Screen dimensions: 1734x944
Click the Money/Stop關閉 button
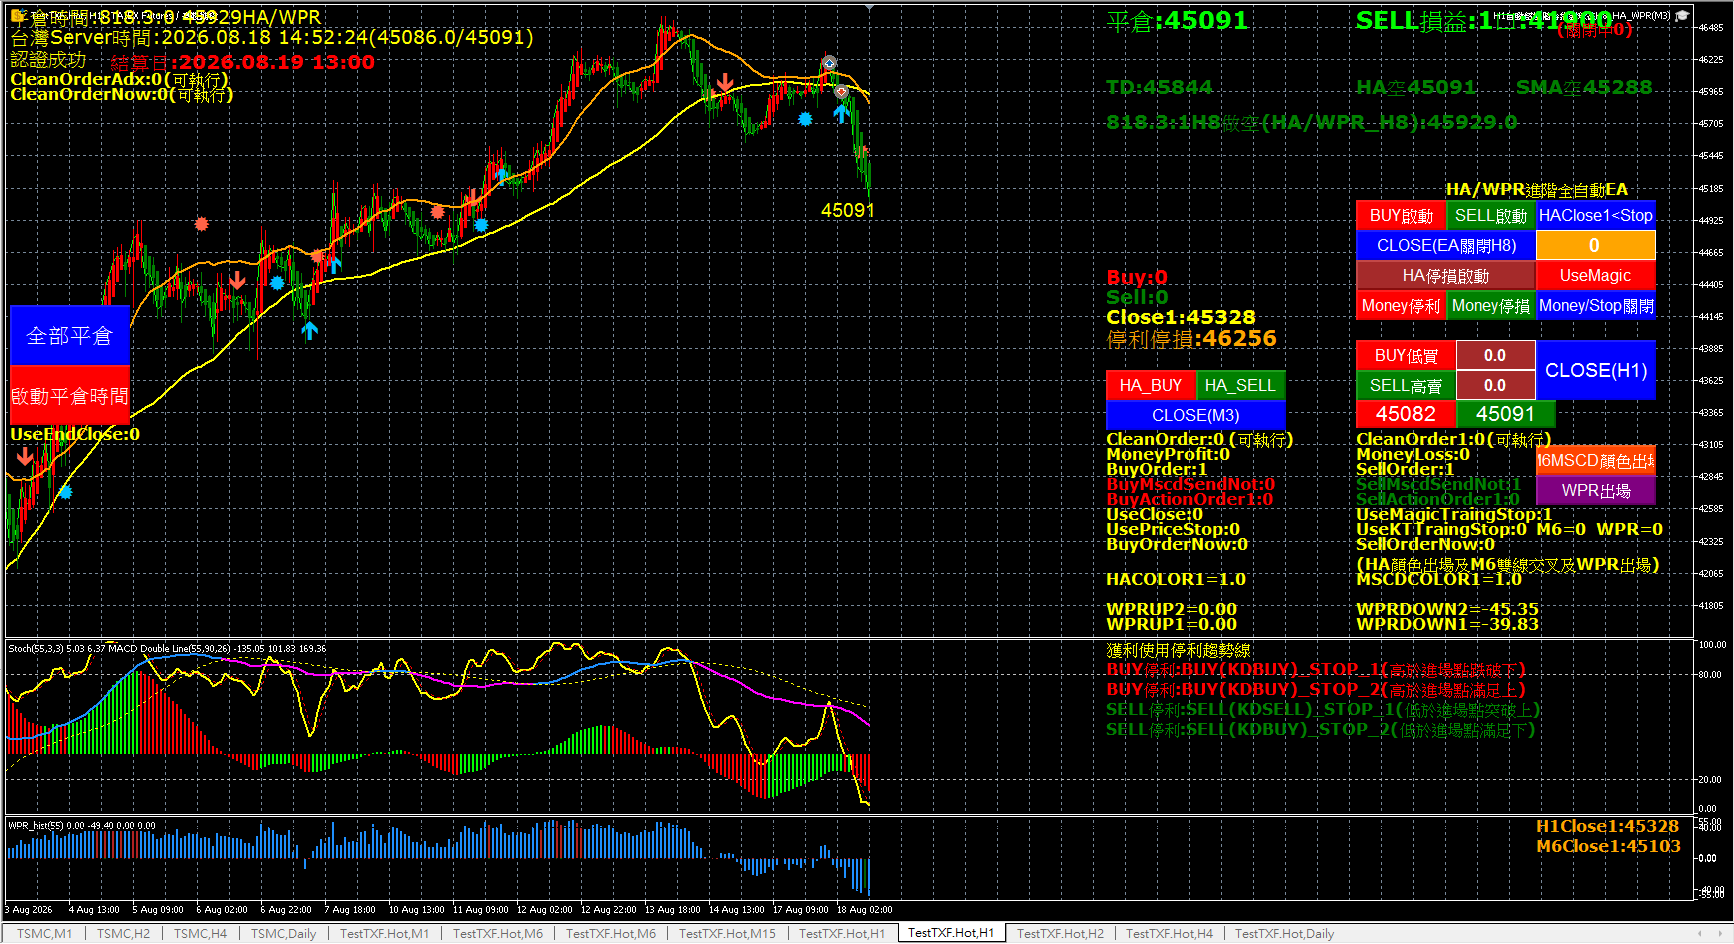1596,306
